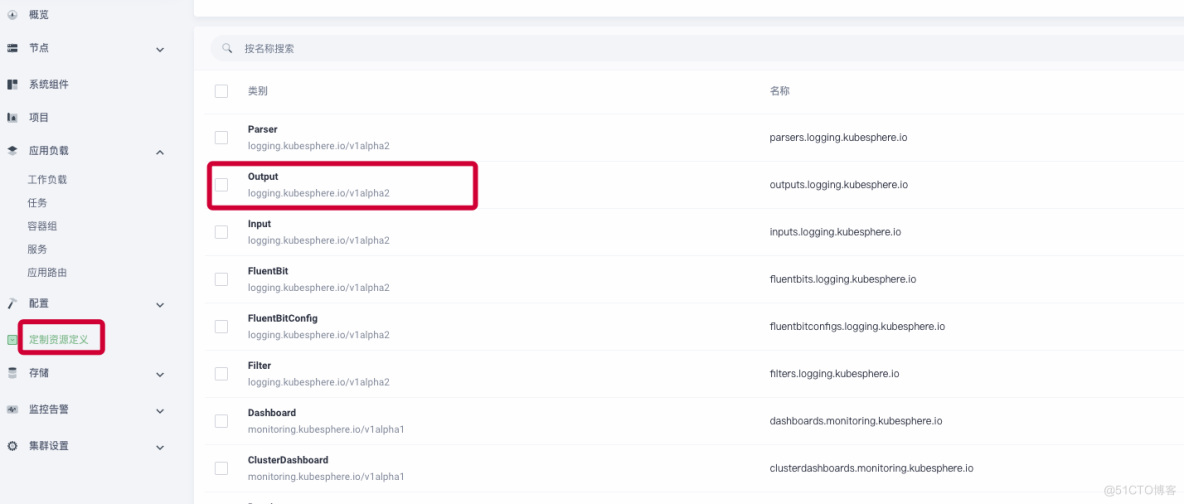Focus the 按名称搜索 search field
The width and height of the screenshot is (1184, 504).
point(695,48)
